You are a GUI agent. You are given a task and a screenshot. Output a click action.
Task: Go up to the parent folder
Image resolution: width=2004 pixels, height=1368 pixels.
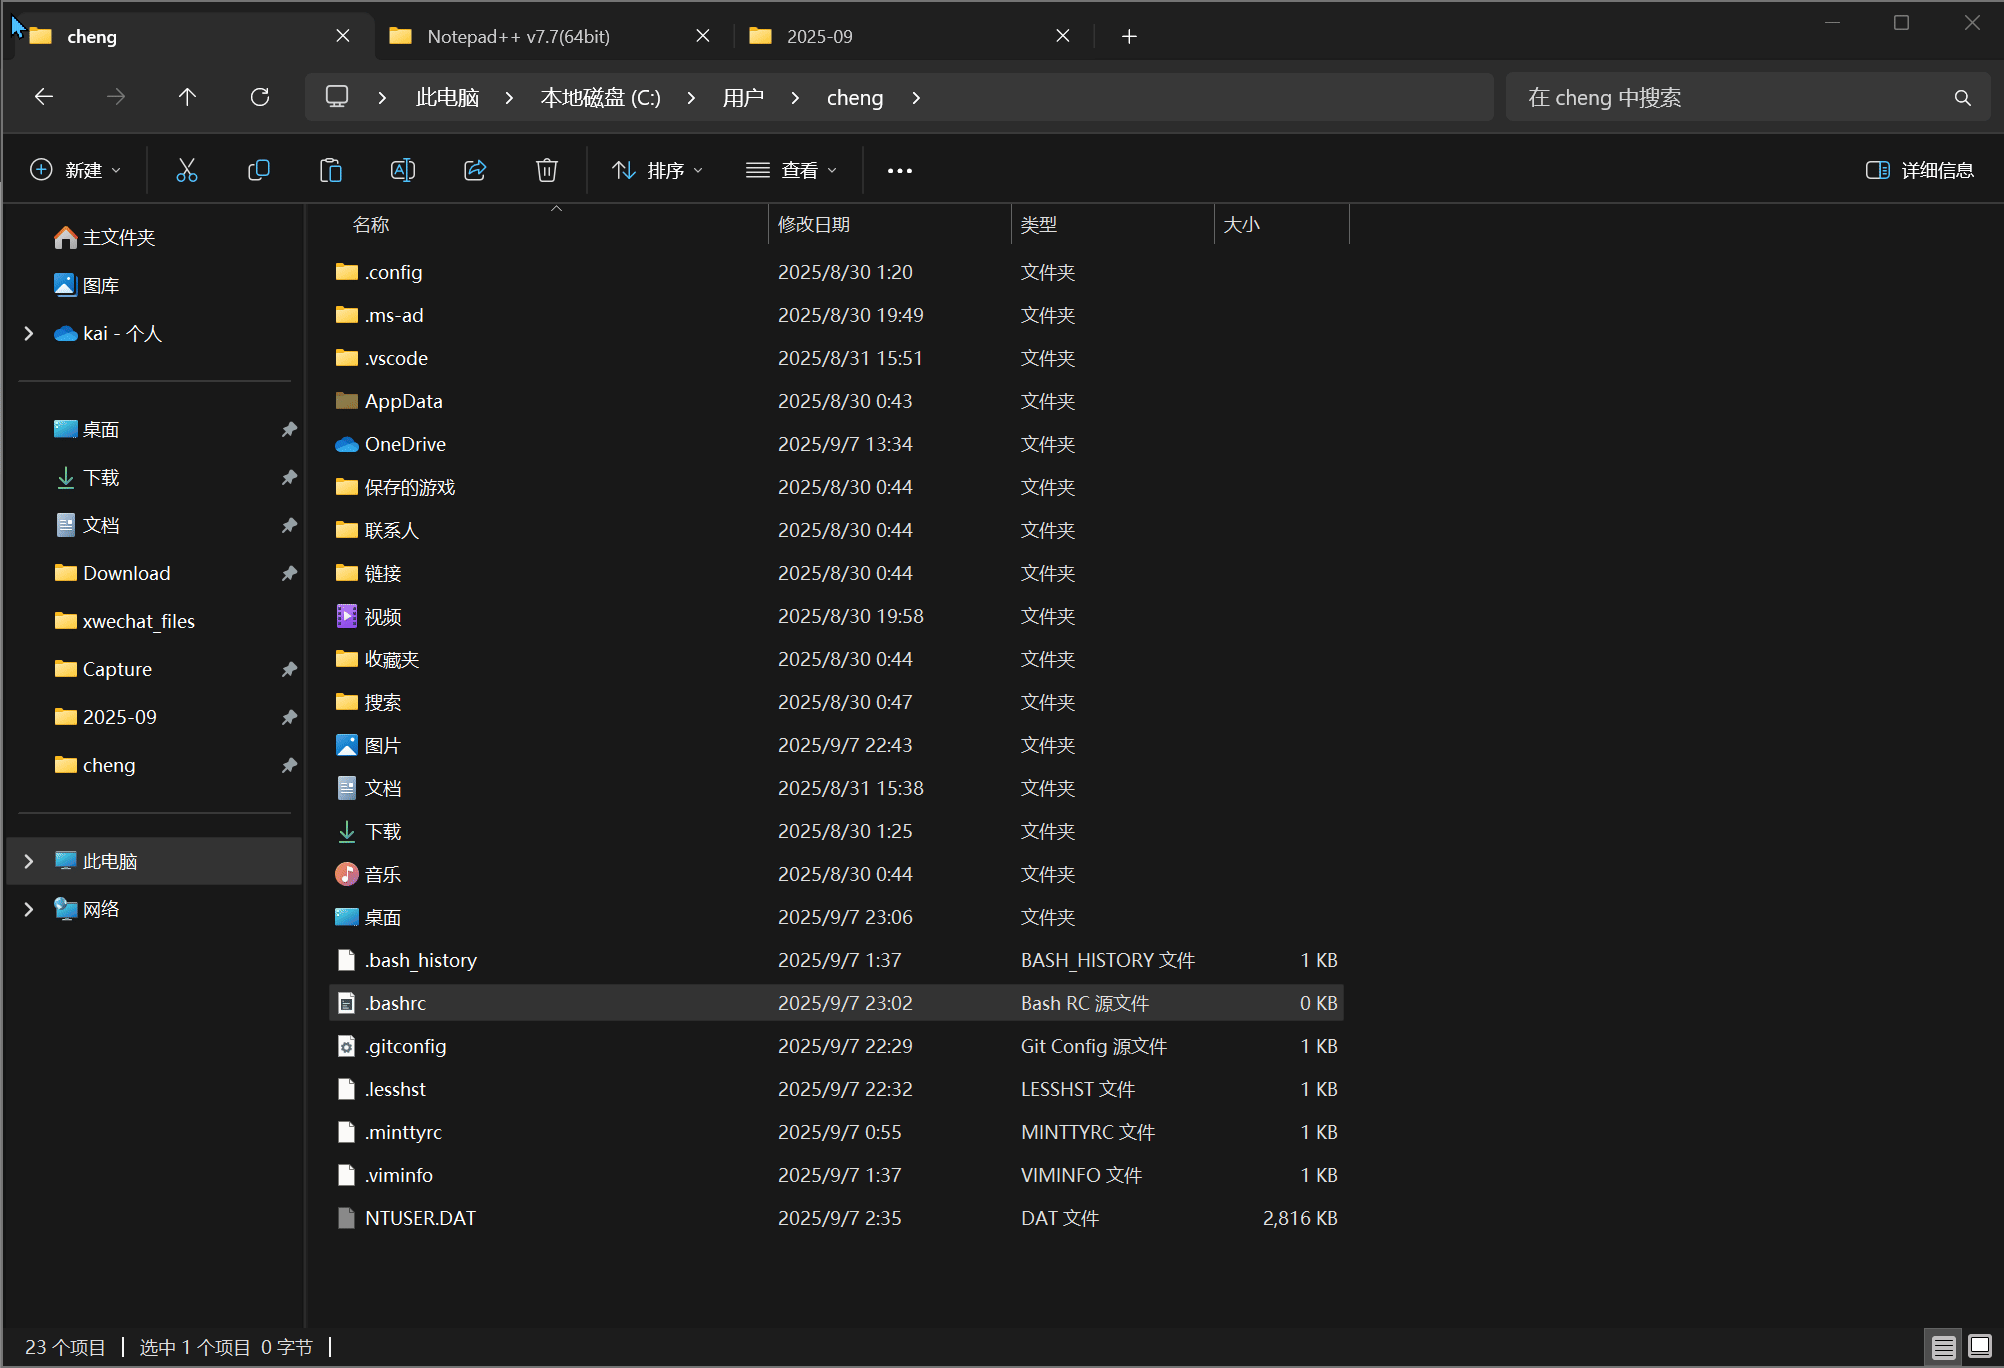click(x=187, y=96)
